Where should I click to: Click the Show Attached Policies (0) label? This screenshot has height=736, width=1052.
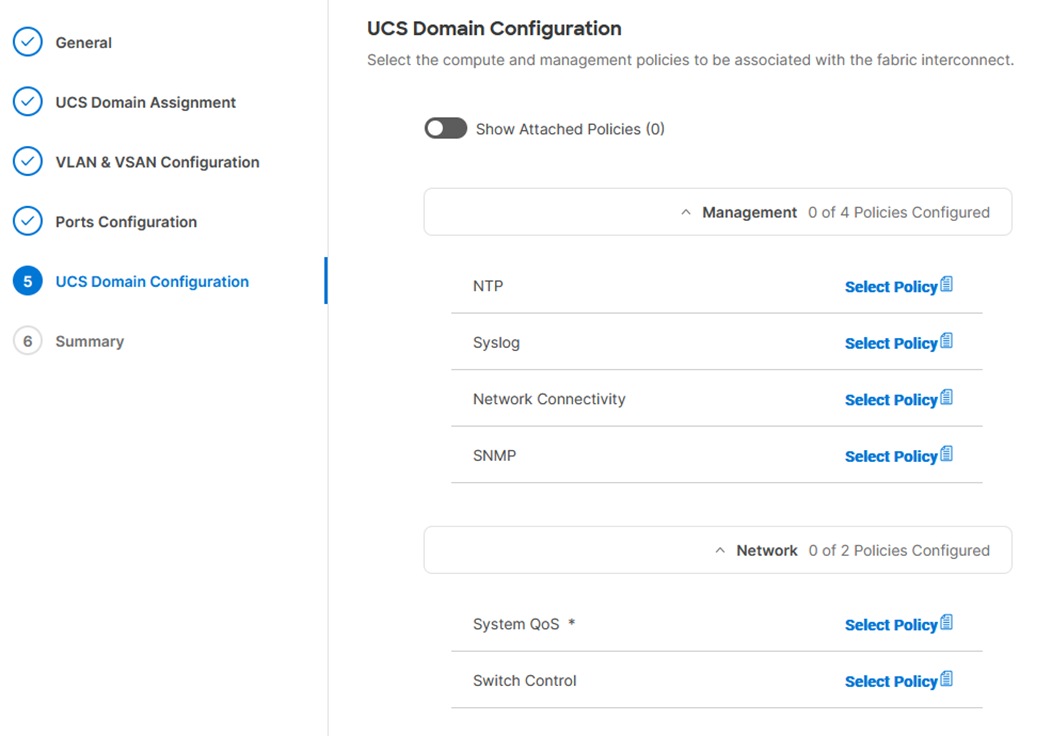570,129
